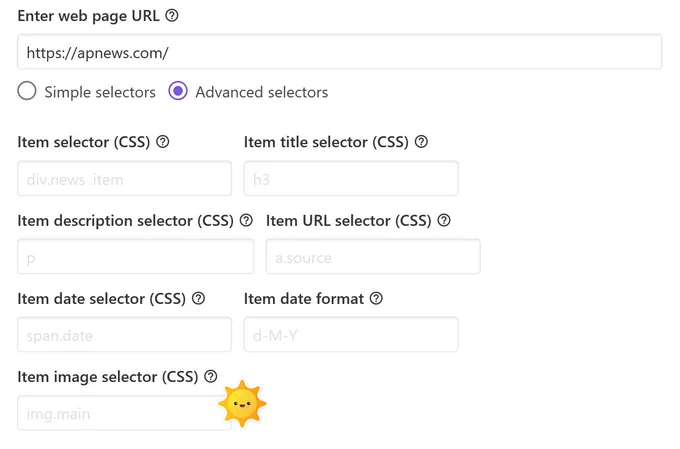Screen dimensions: 680x449
Task: Show help for Item title selector (CSS)
Action: 421,141
